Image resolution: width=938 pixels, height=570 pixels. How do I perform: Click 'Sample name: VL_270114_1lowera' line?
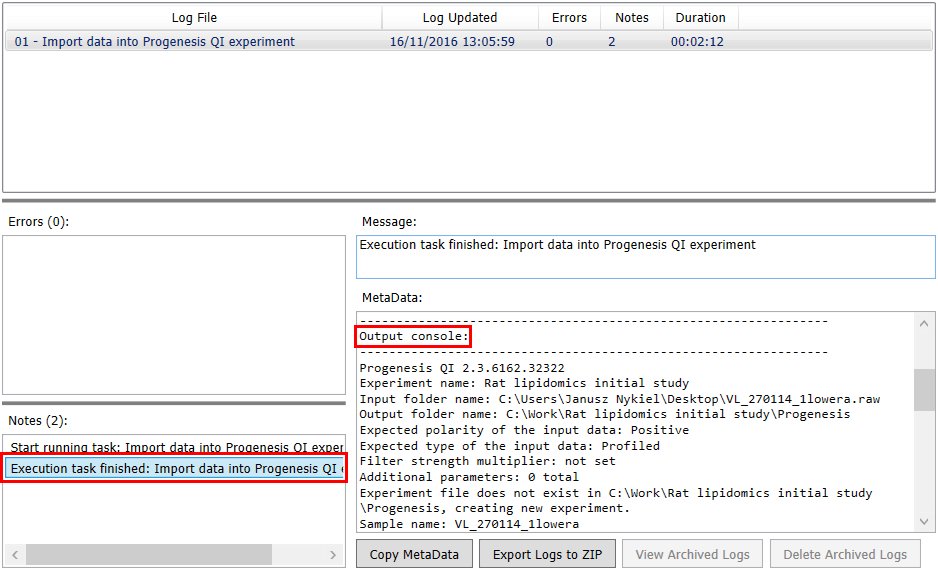[x=469, y=524]
